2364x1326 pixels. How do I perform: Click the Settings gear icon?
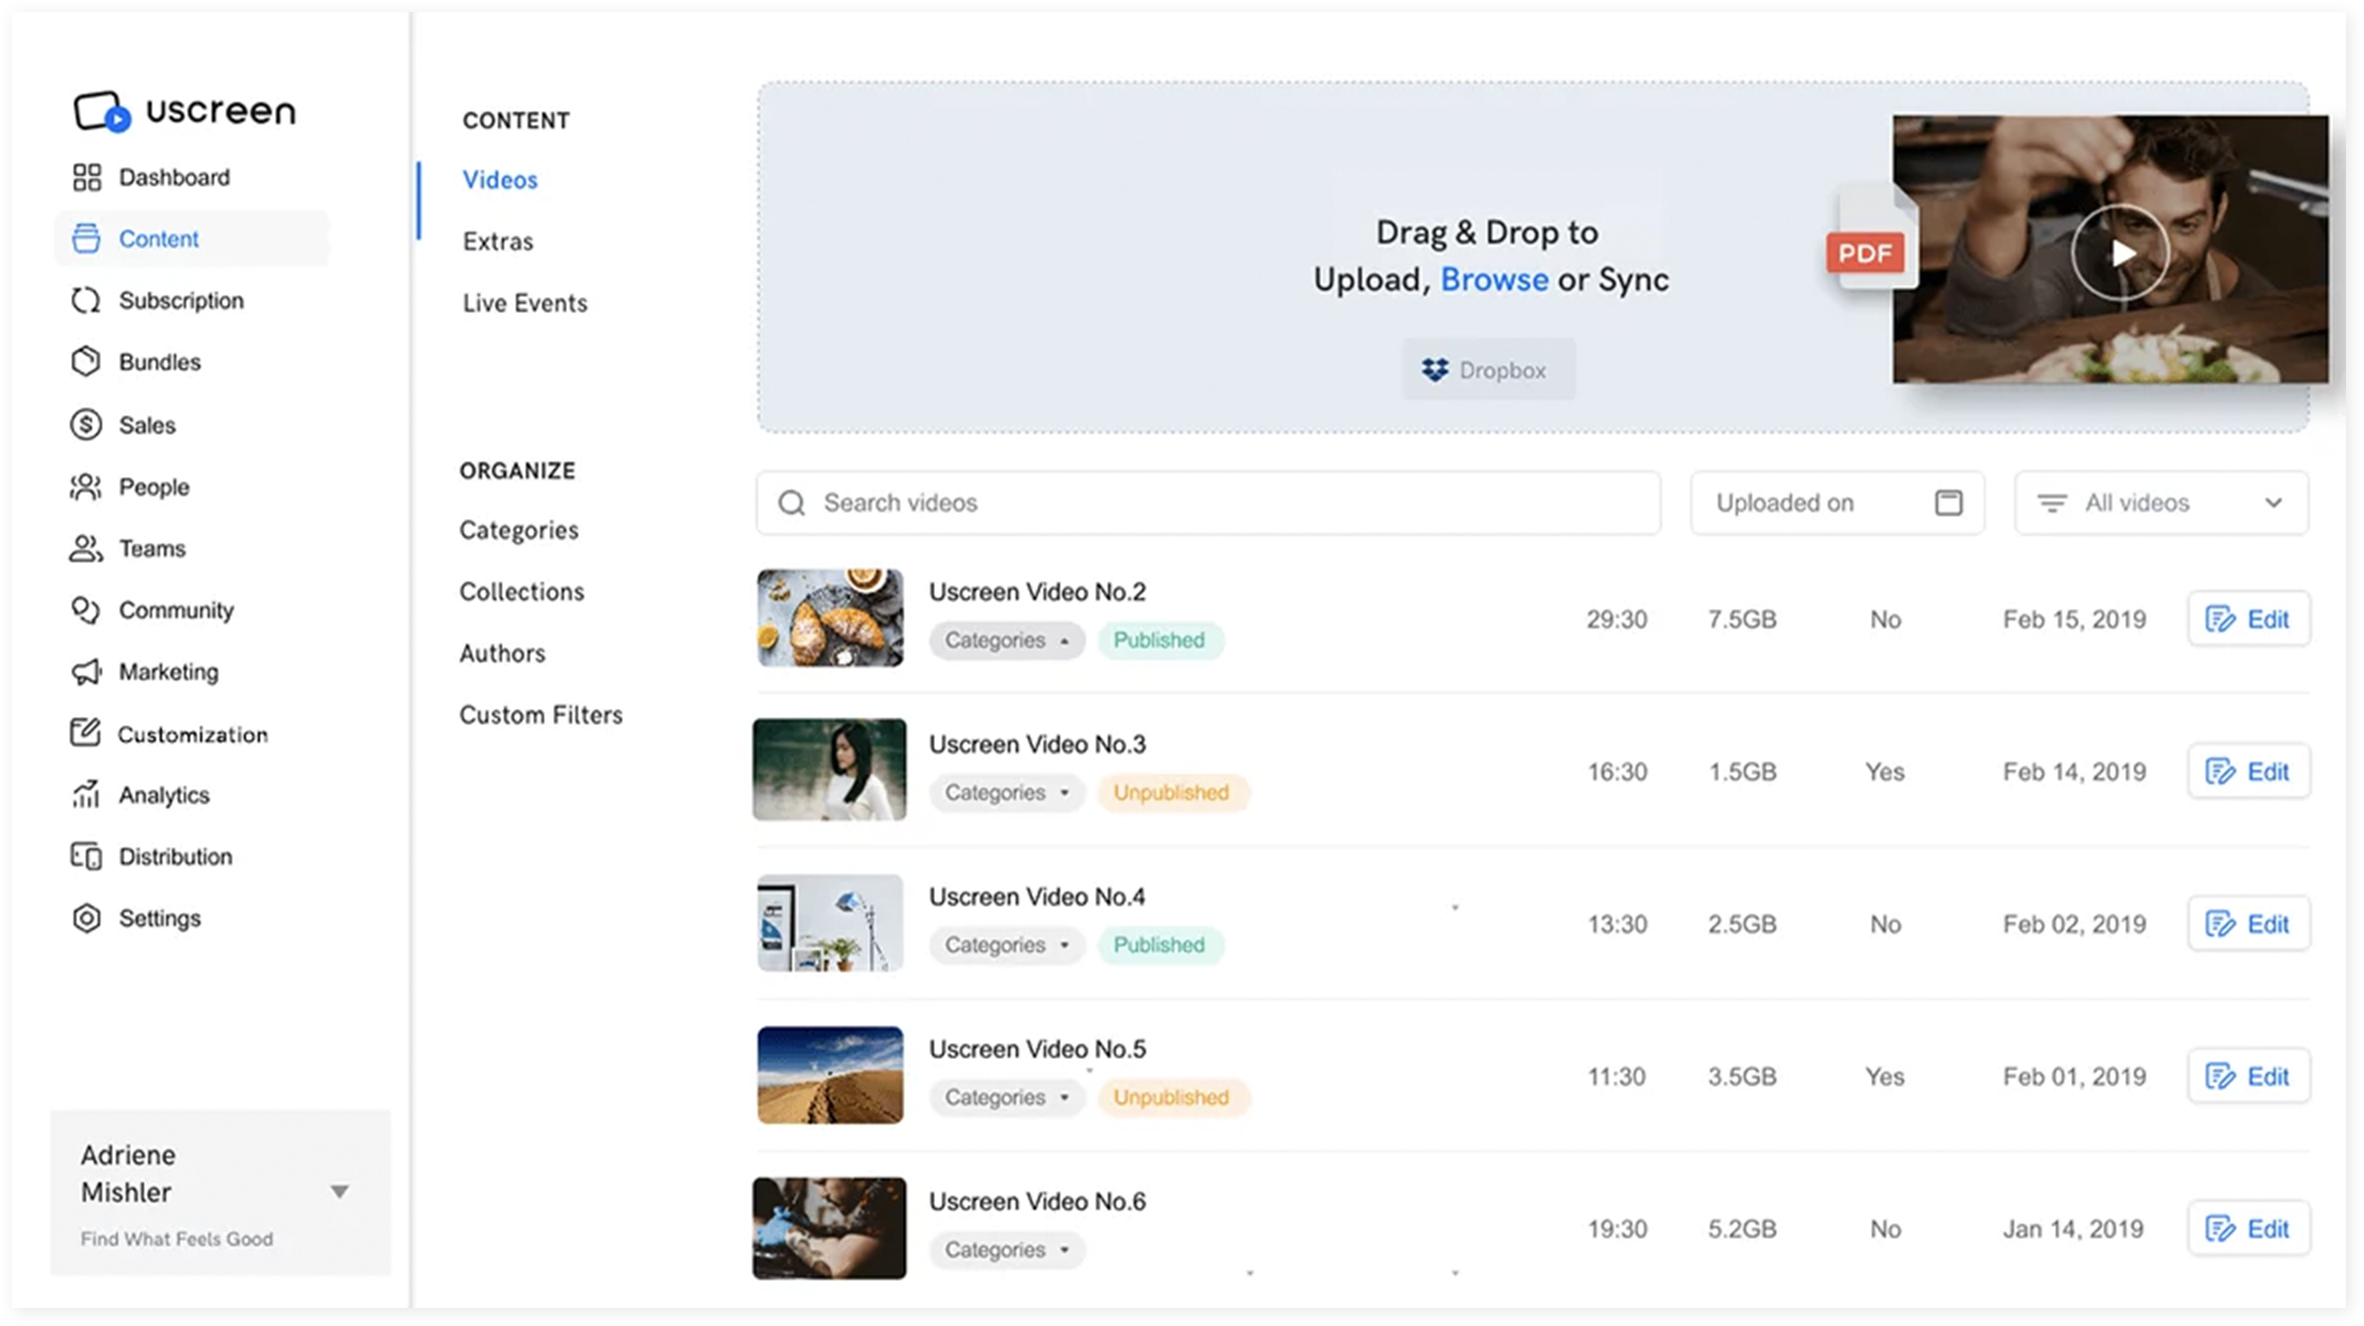click(x=87, y=918)
